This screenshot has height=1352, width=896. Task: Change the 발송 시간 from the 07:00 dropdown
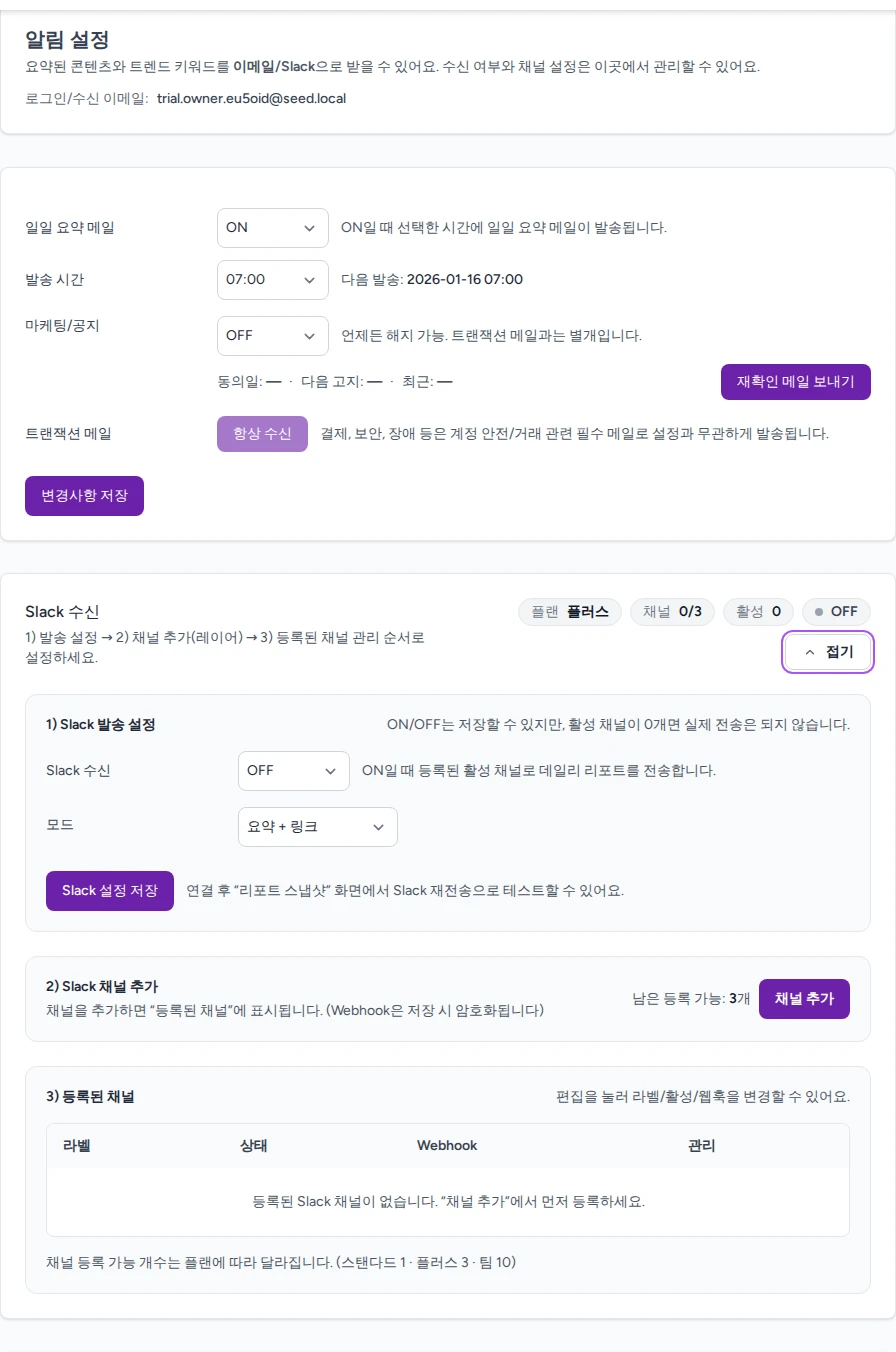[x=272, y=279]
